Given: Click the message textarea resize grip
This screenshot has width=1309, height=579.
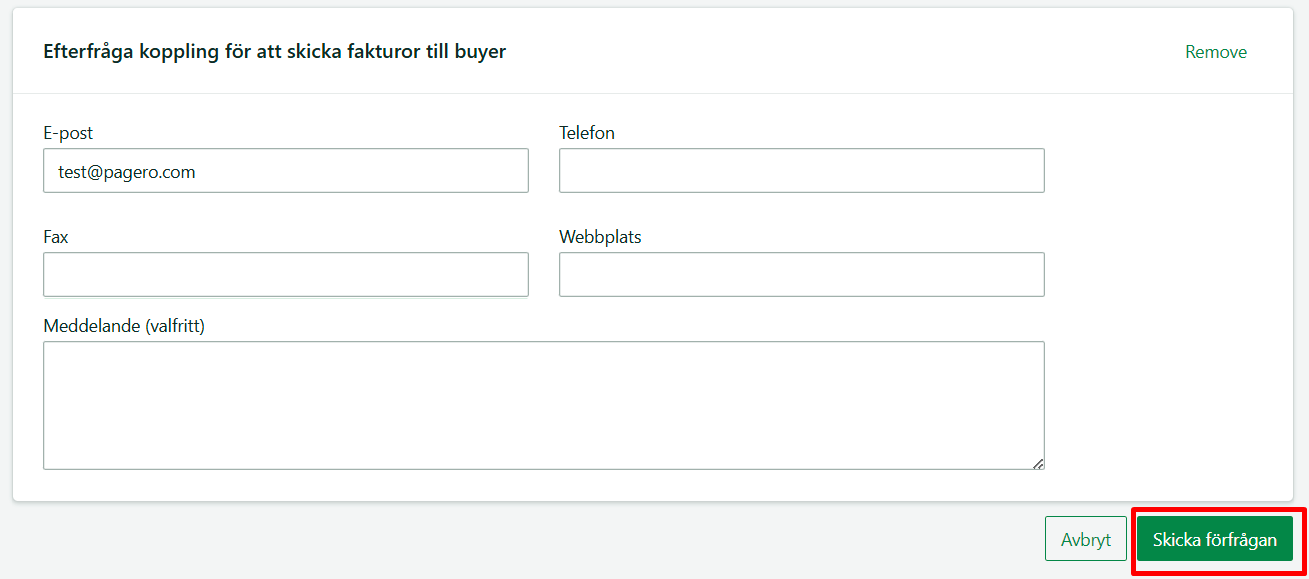Looking at the screenshot, I should coord(1038,463).
